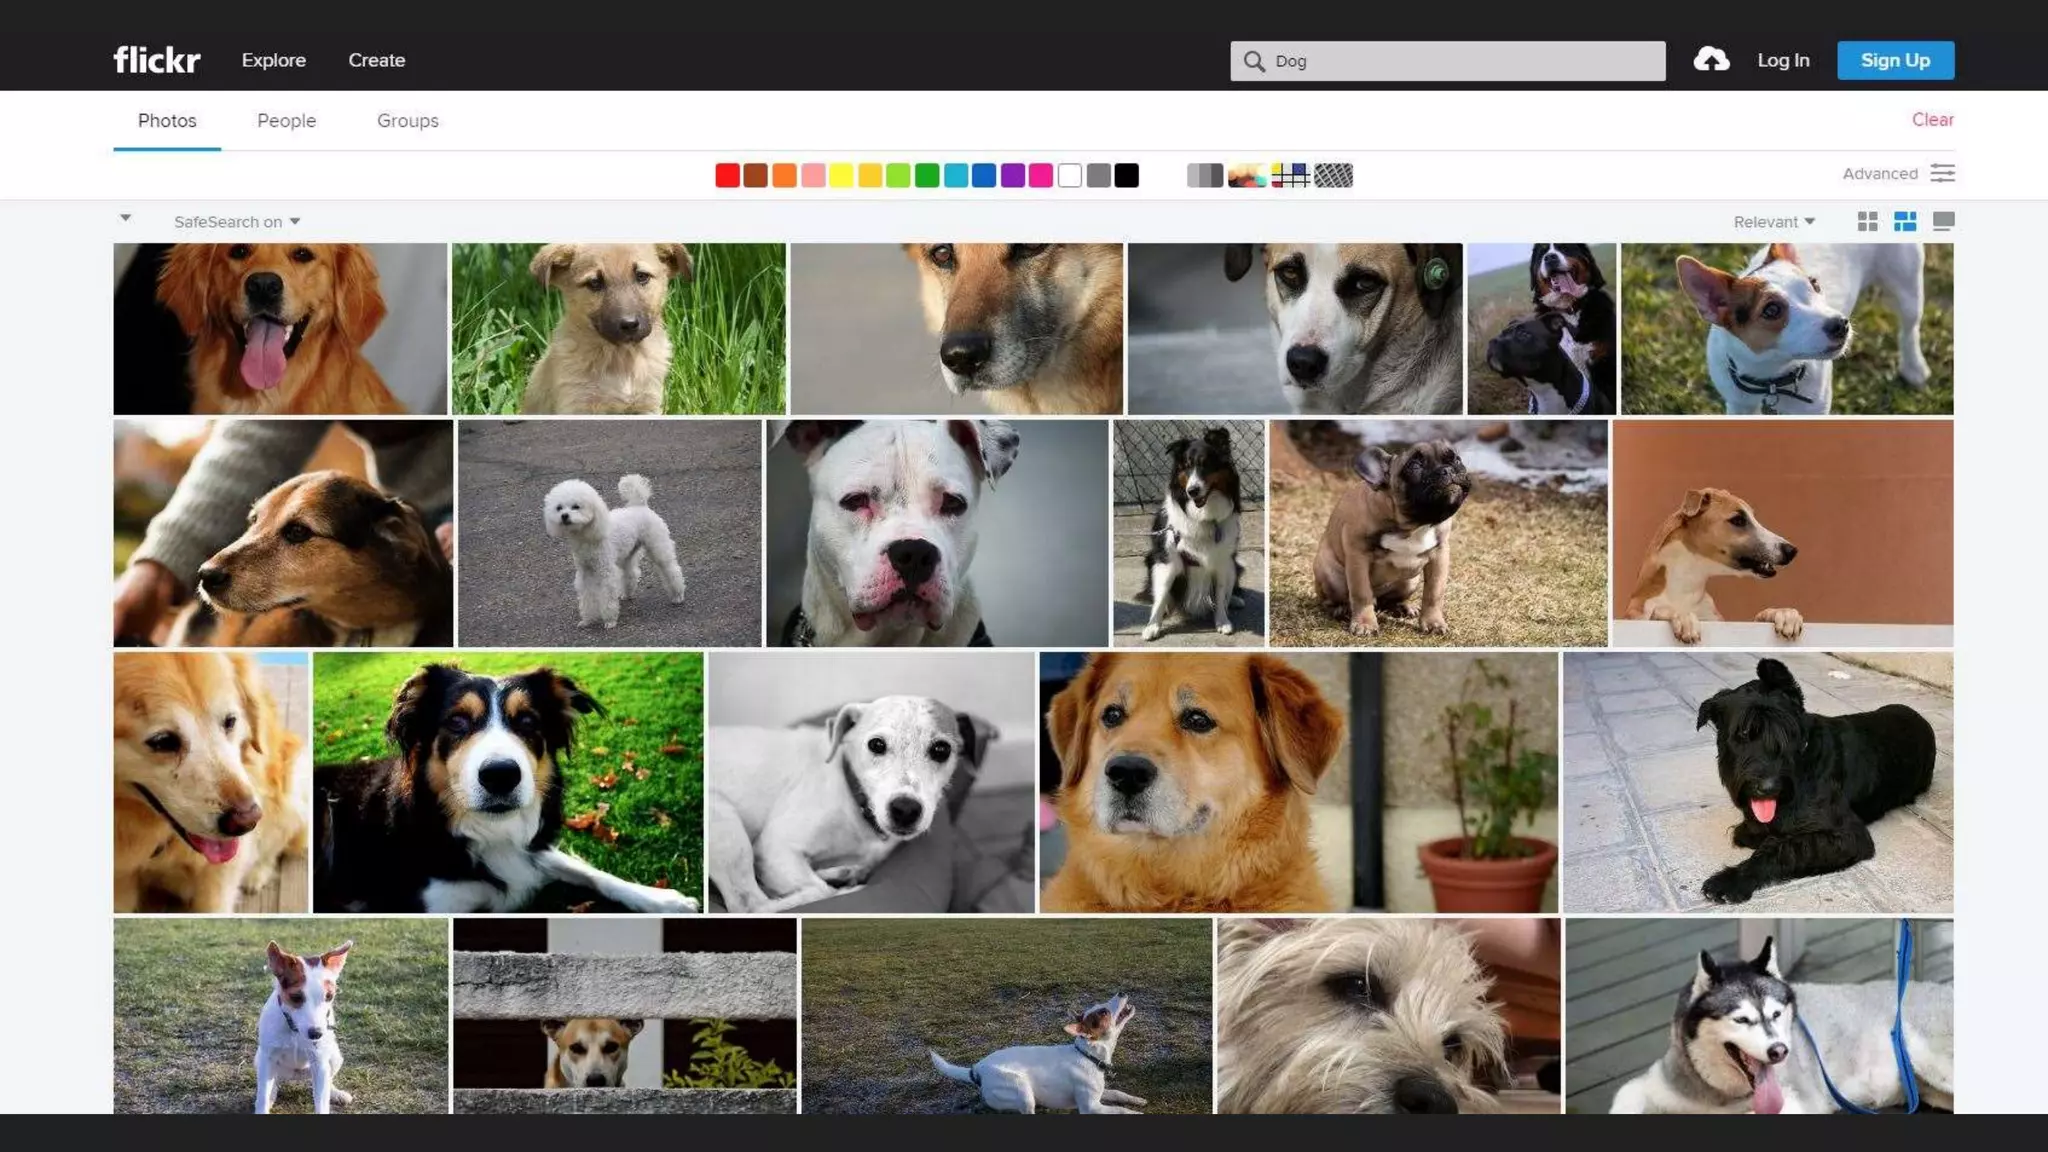Start the slideshow view

tap(1943, 221)
